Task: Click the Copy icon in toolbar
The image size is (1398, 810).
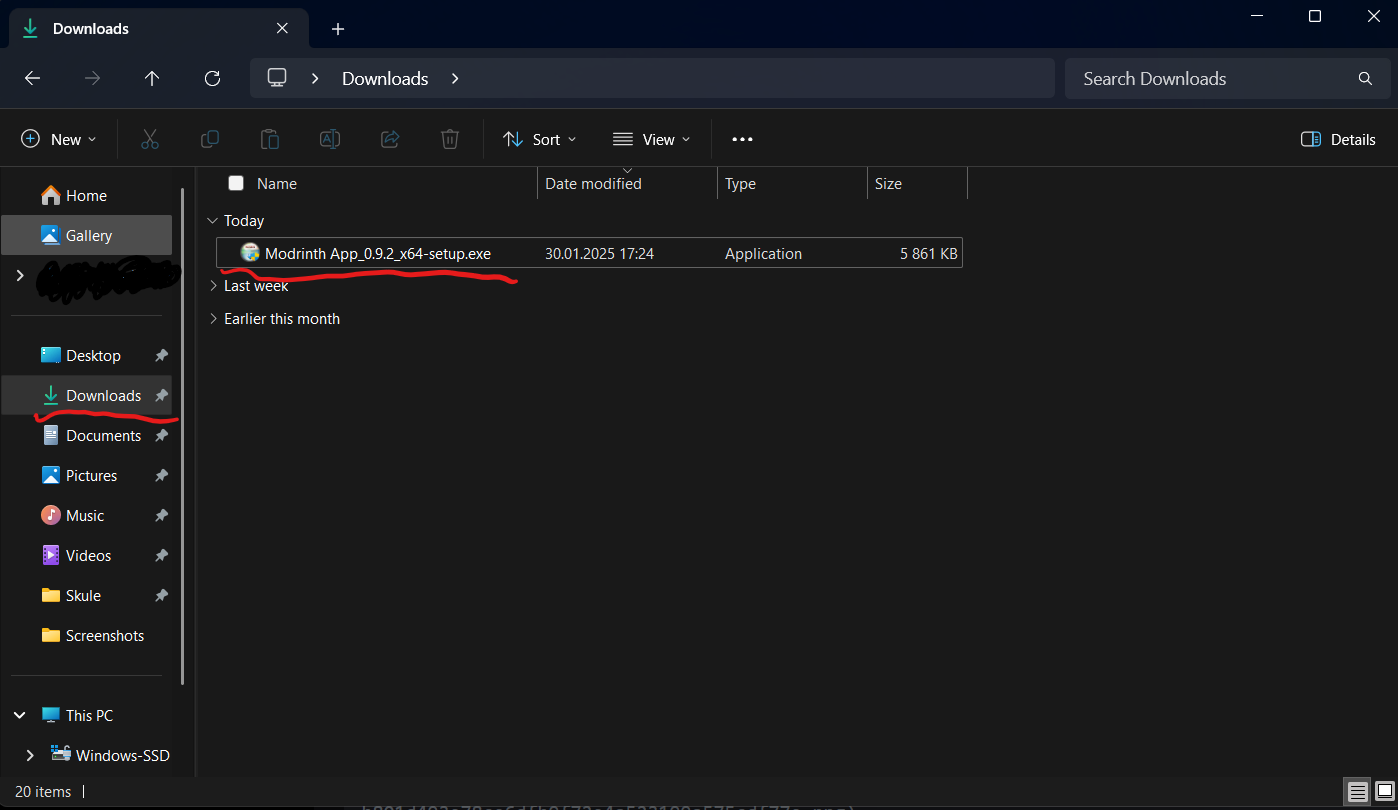Action: click(210, 139)
